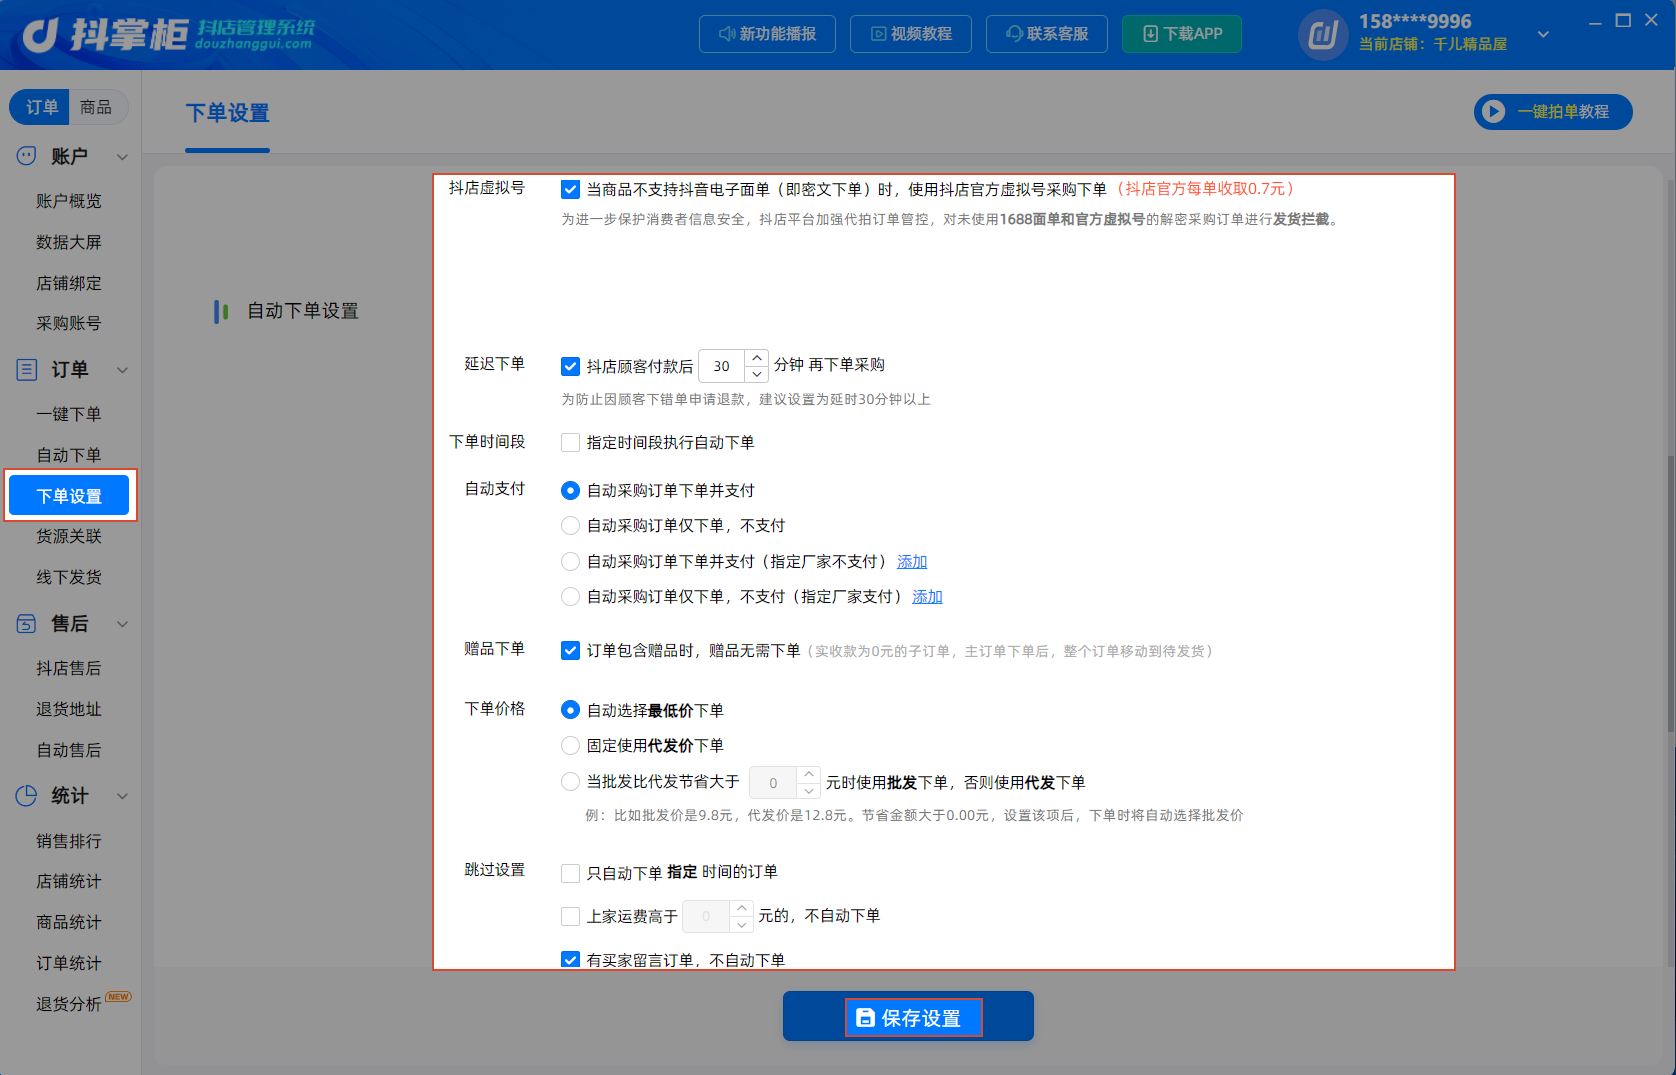The image size is (1676, 1075).
Task: Collapse the 统计 sidebar section chevron
Action: pos(122,796)
